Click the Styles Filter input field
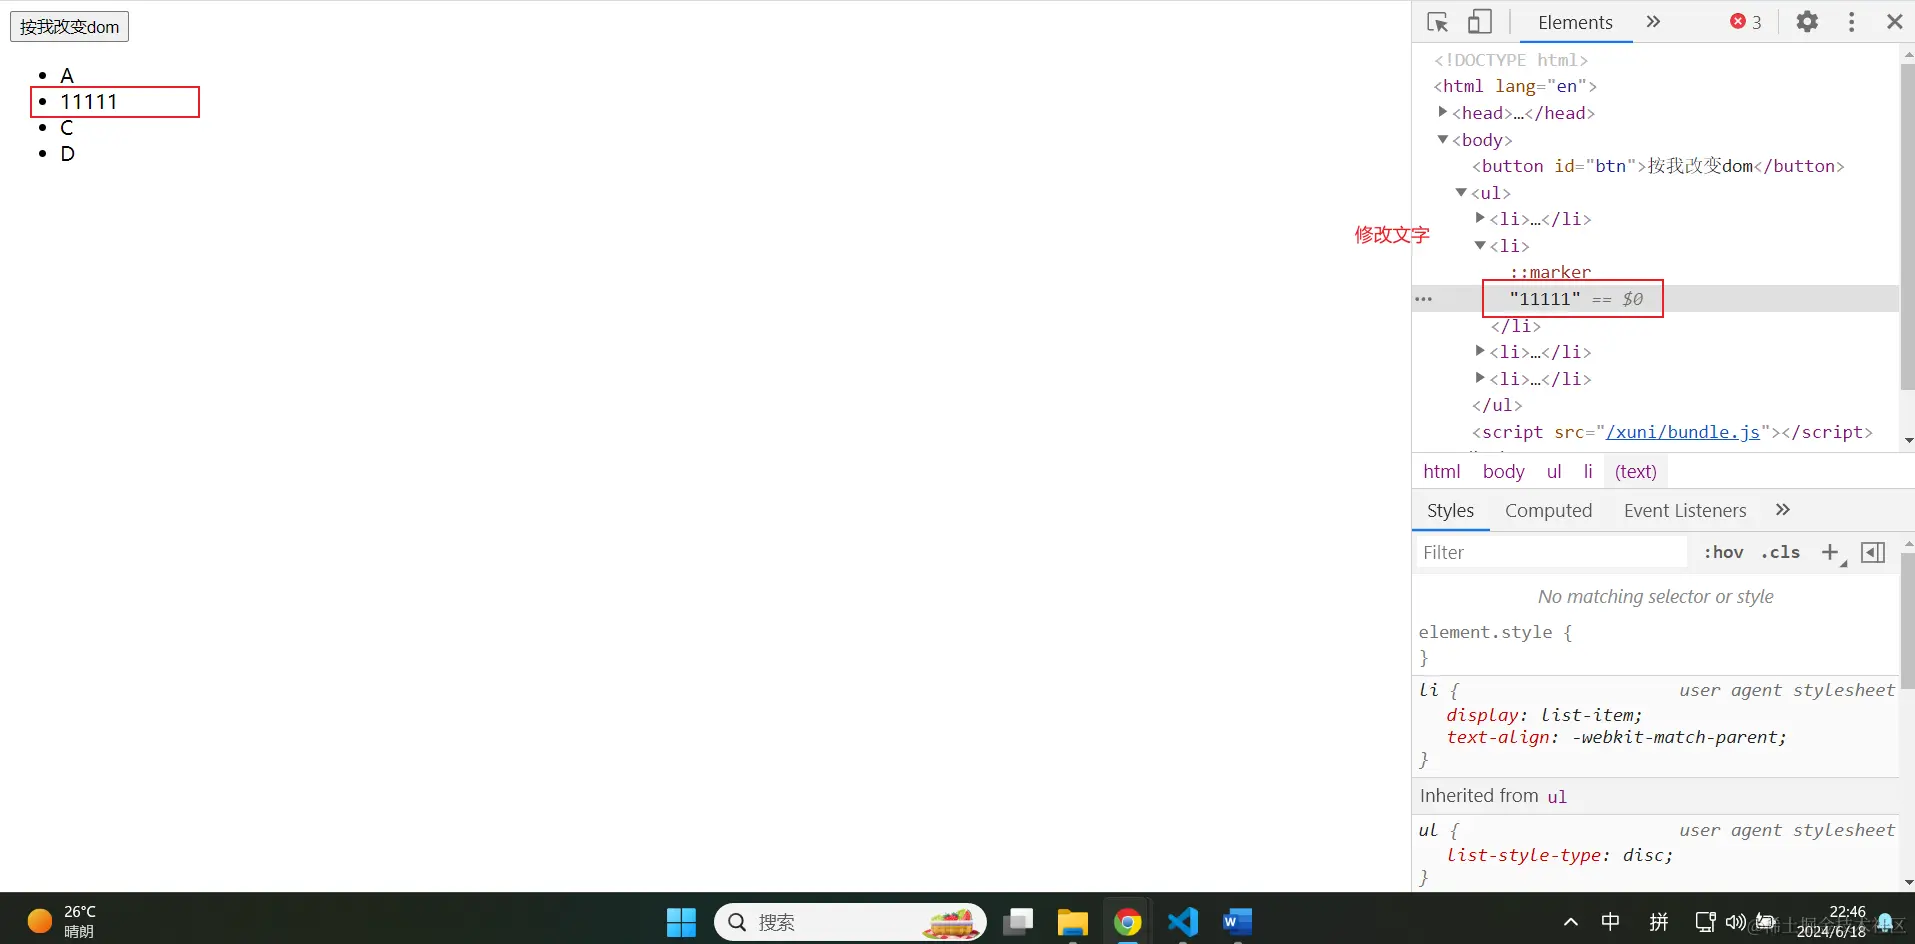This screenshot has height=944, width=1915. [1551, 552]
